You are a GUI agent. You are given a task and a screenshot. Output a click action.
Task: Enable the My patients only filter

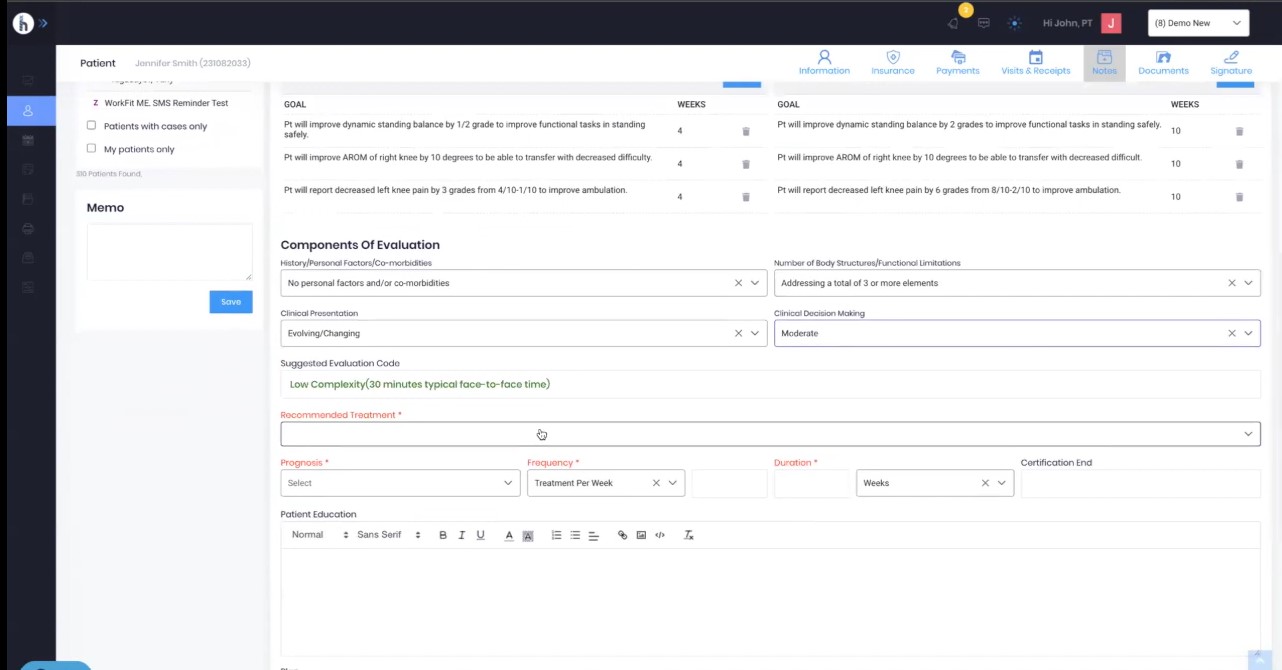click(x=91, y=148)
